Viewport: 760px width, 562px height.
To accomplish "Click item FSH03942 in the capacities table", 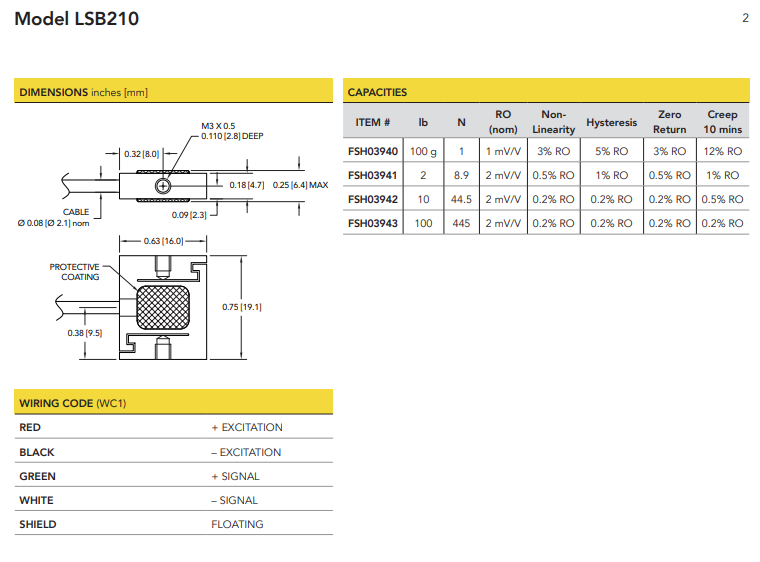I will pos(373,199).
